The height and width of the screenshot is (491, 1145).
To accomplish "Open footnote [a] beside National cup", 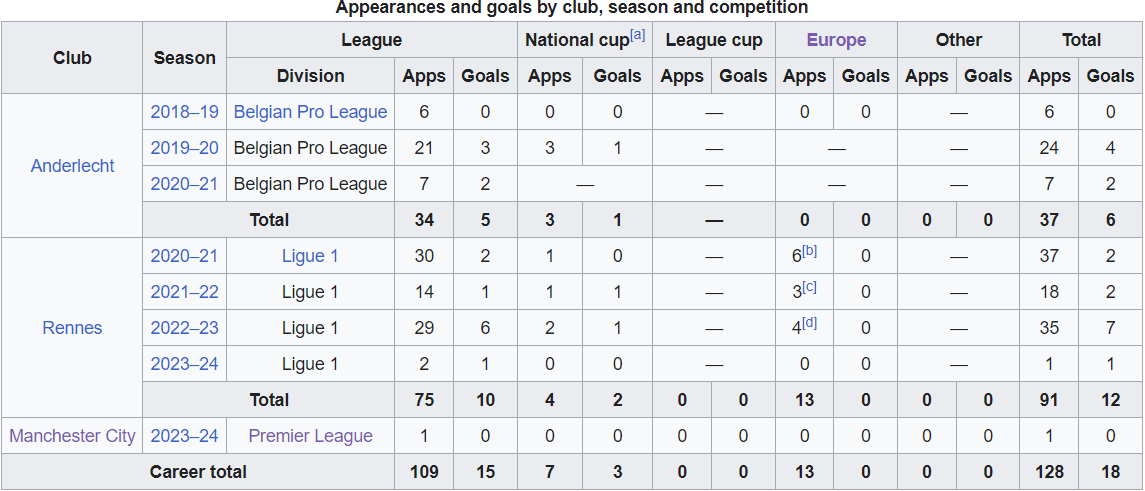I will pos(637,34).
